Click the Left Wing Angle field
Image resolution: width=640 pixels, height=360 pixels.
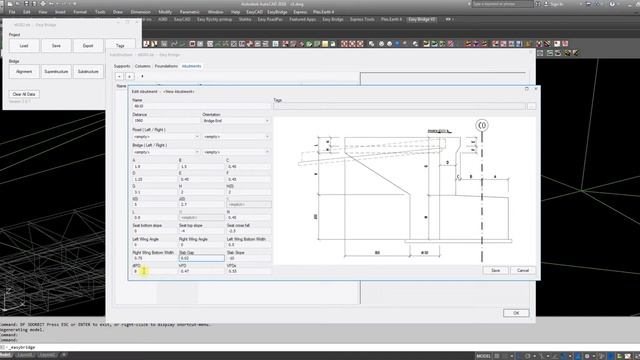[x=155, y=244]
